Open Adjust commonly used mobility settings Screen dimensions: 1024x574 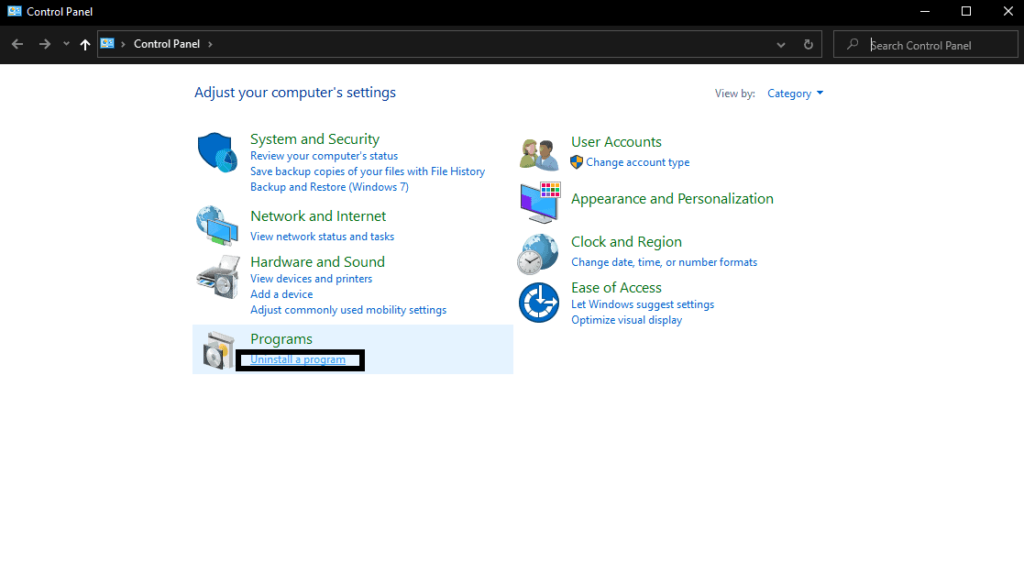coord(348,310)
